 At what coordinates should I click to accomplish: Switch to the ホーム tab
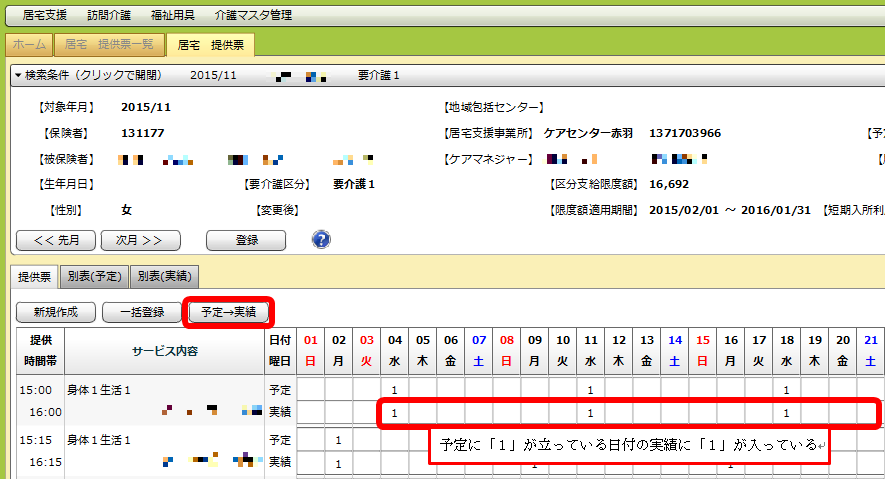pyautogui.click(x=29, y=45)
